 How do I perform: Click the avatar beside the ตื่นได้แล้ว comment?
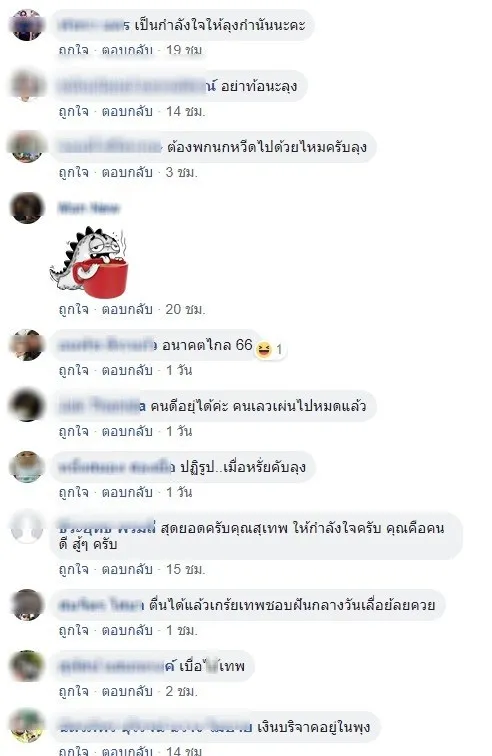tap(27, 605)
